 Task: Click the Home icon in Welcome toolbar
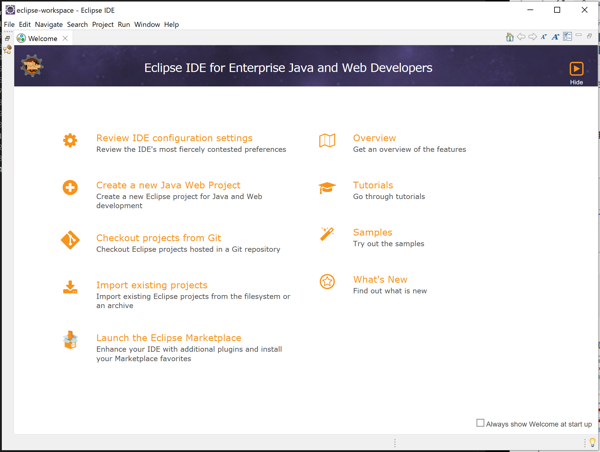click(x=510, y=37)
